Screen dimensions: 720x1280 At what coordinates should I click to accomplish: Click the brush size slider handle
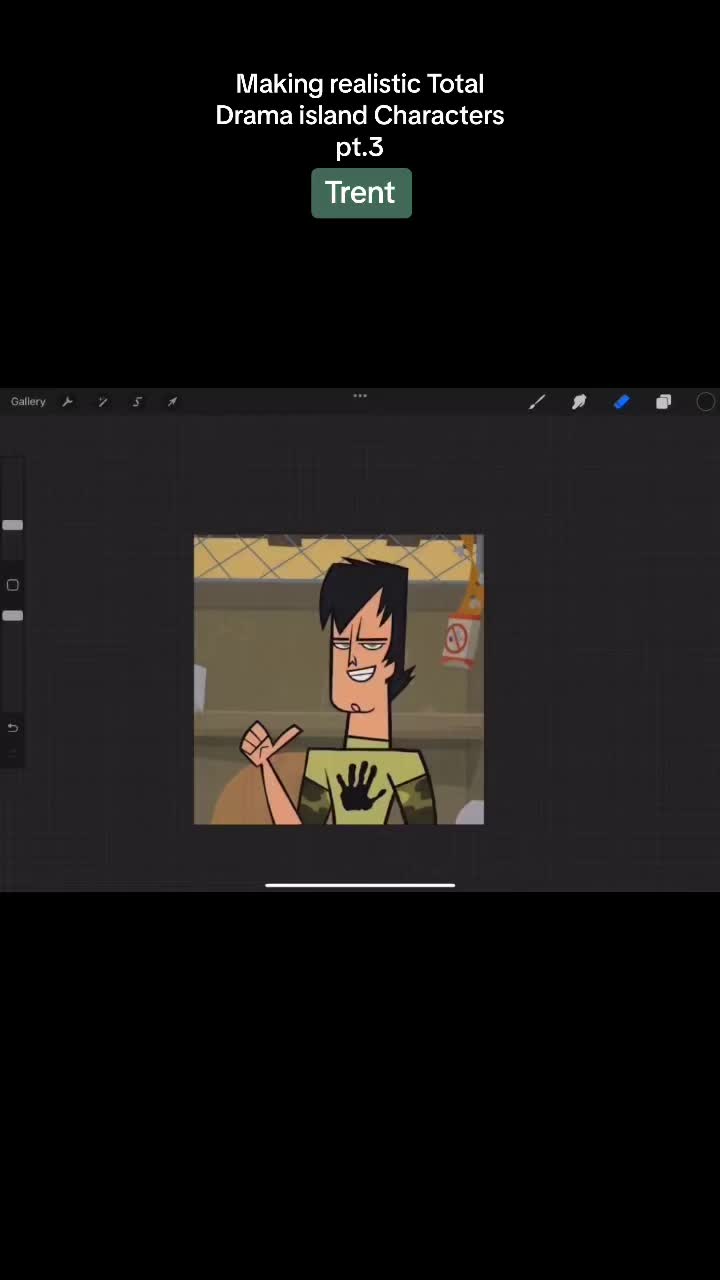[13, 525]
